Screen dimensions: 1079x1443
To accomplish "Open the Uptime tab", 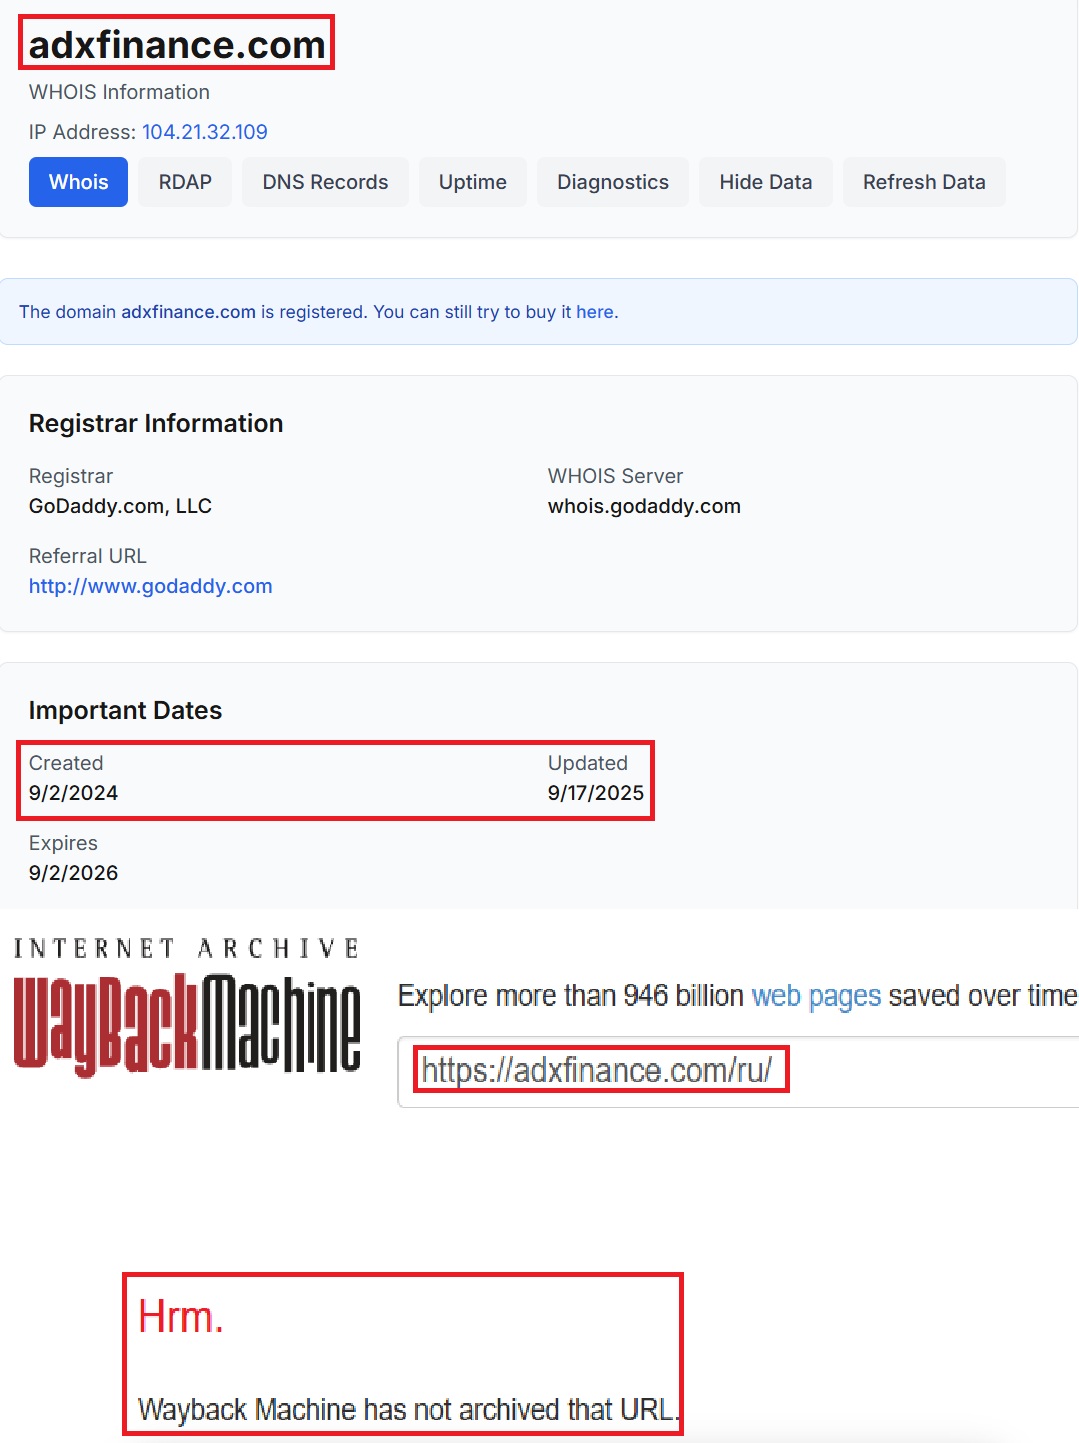I will tap(472, 182).
